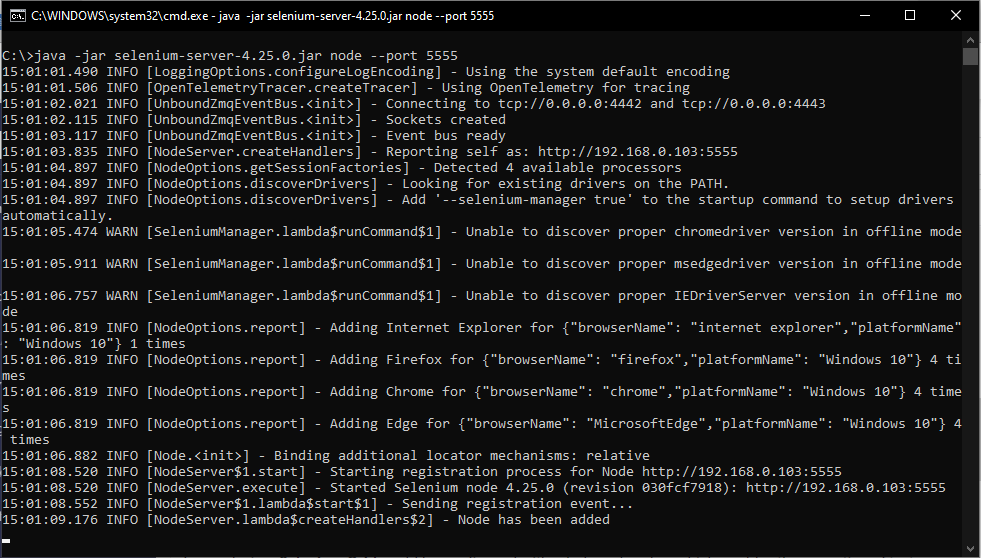Click the scrollbar up arrow
Image resolution: width=981 pixels, height=558 pixels.
(x=970, y=40)
